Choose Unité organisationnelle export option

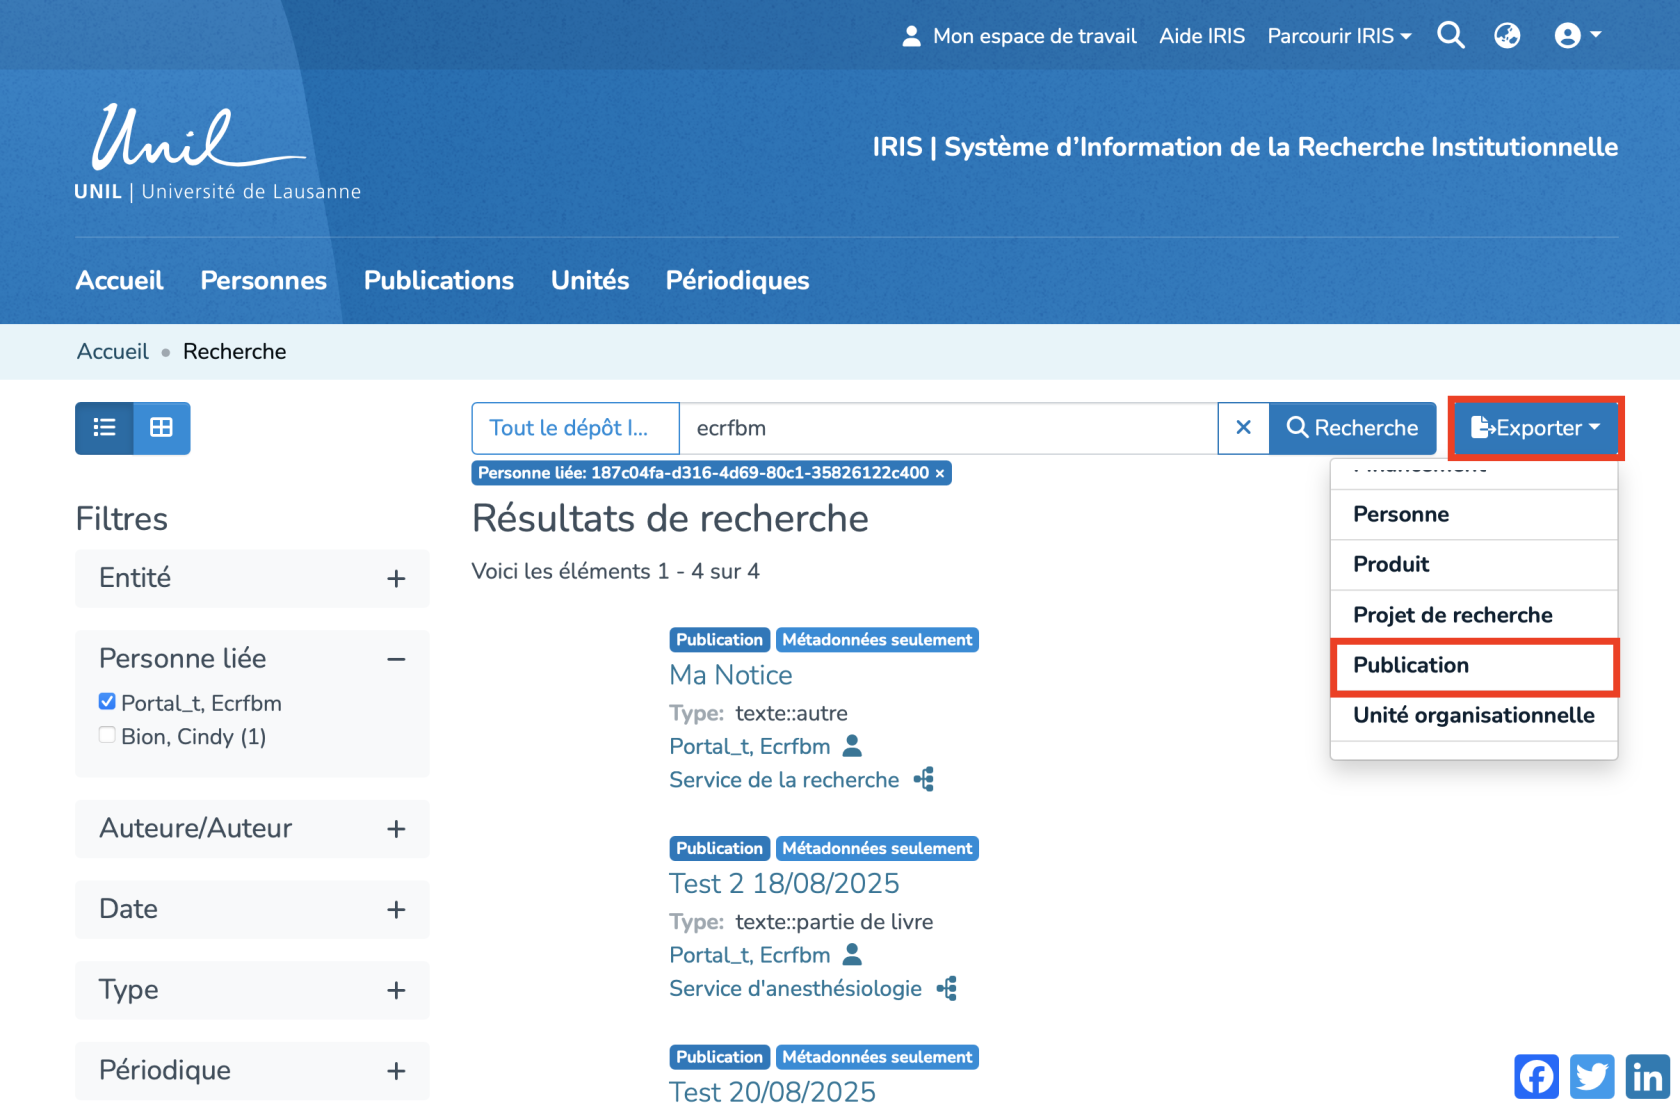click(1473, 715)
